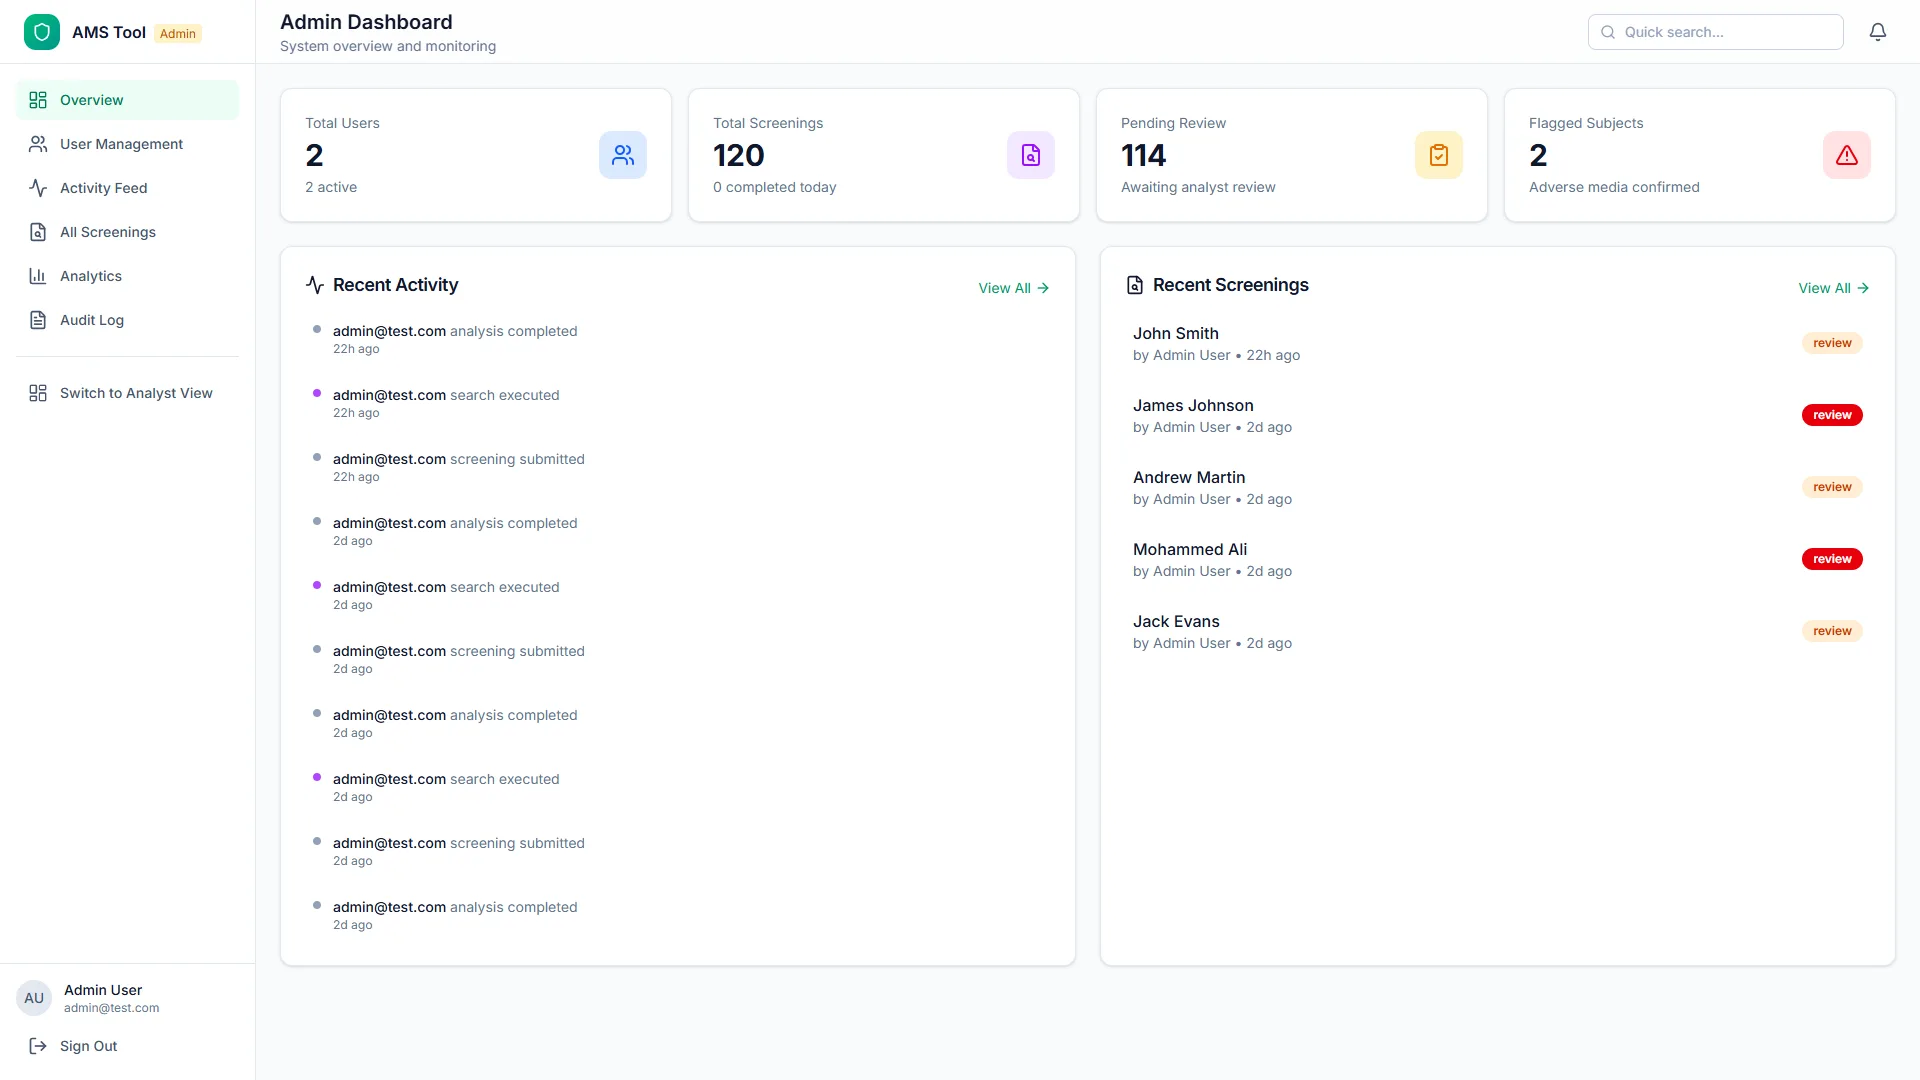
Task: Click the Activity Feed pulse icon in sidebar
Action: 38,188
